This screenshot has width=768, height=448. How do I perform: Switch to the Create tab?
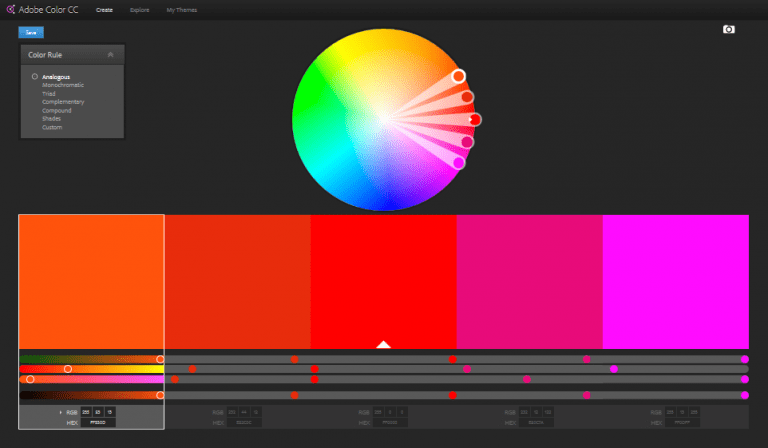[104, 10]
